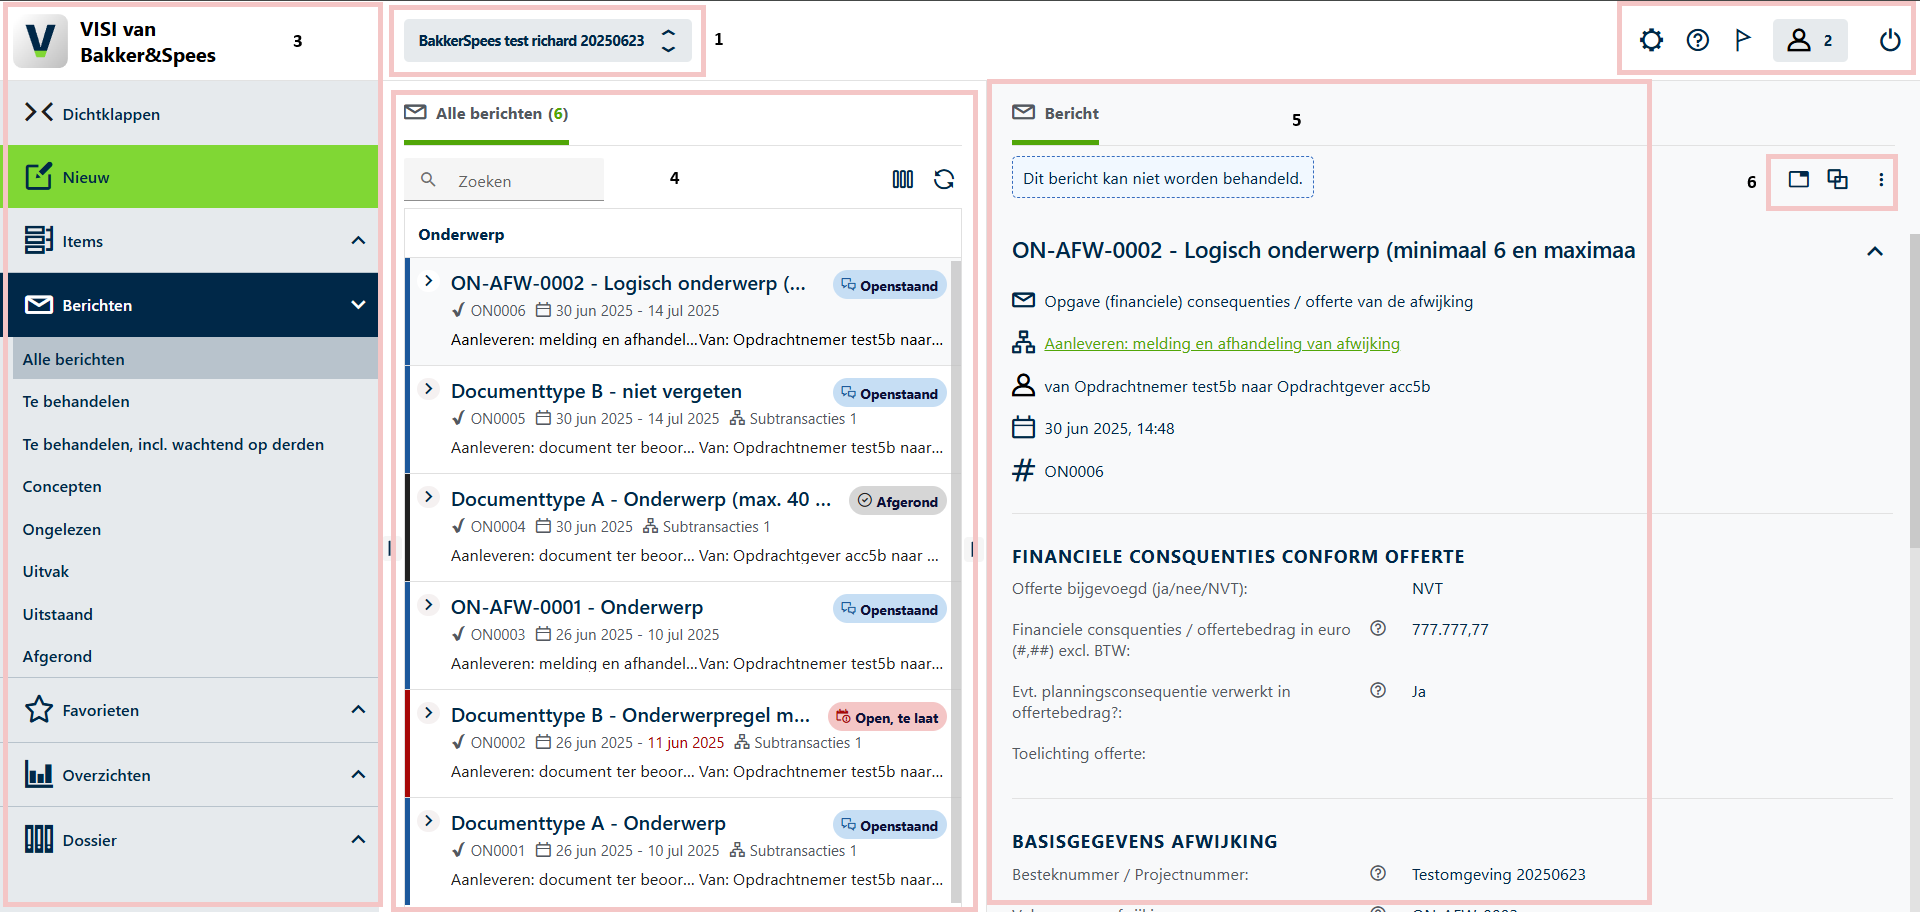Image resolution: width=1920 pixels, height=912 pixels.
Task: Click the duplicate windows icon
Action: point(1838,179)
